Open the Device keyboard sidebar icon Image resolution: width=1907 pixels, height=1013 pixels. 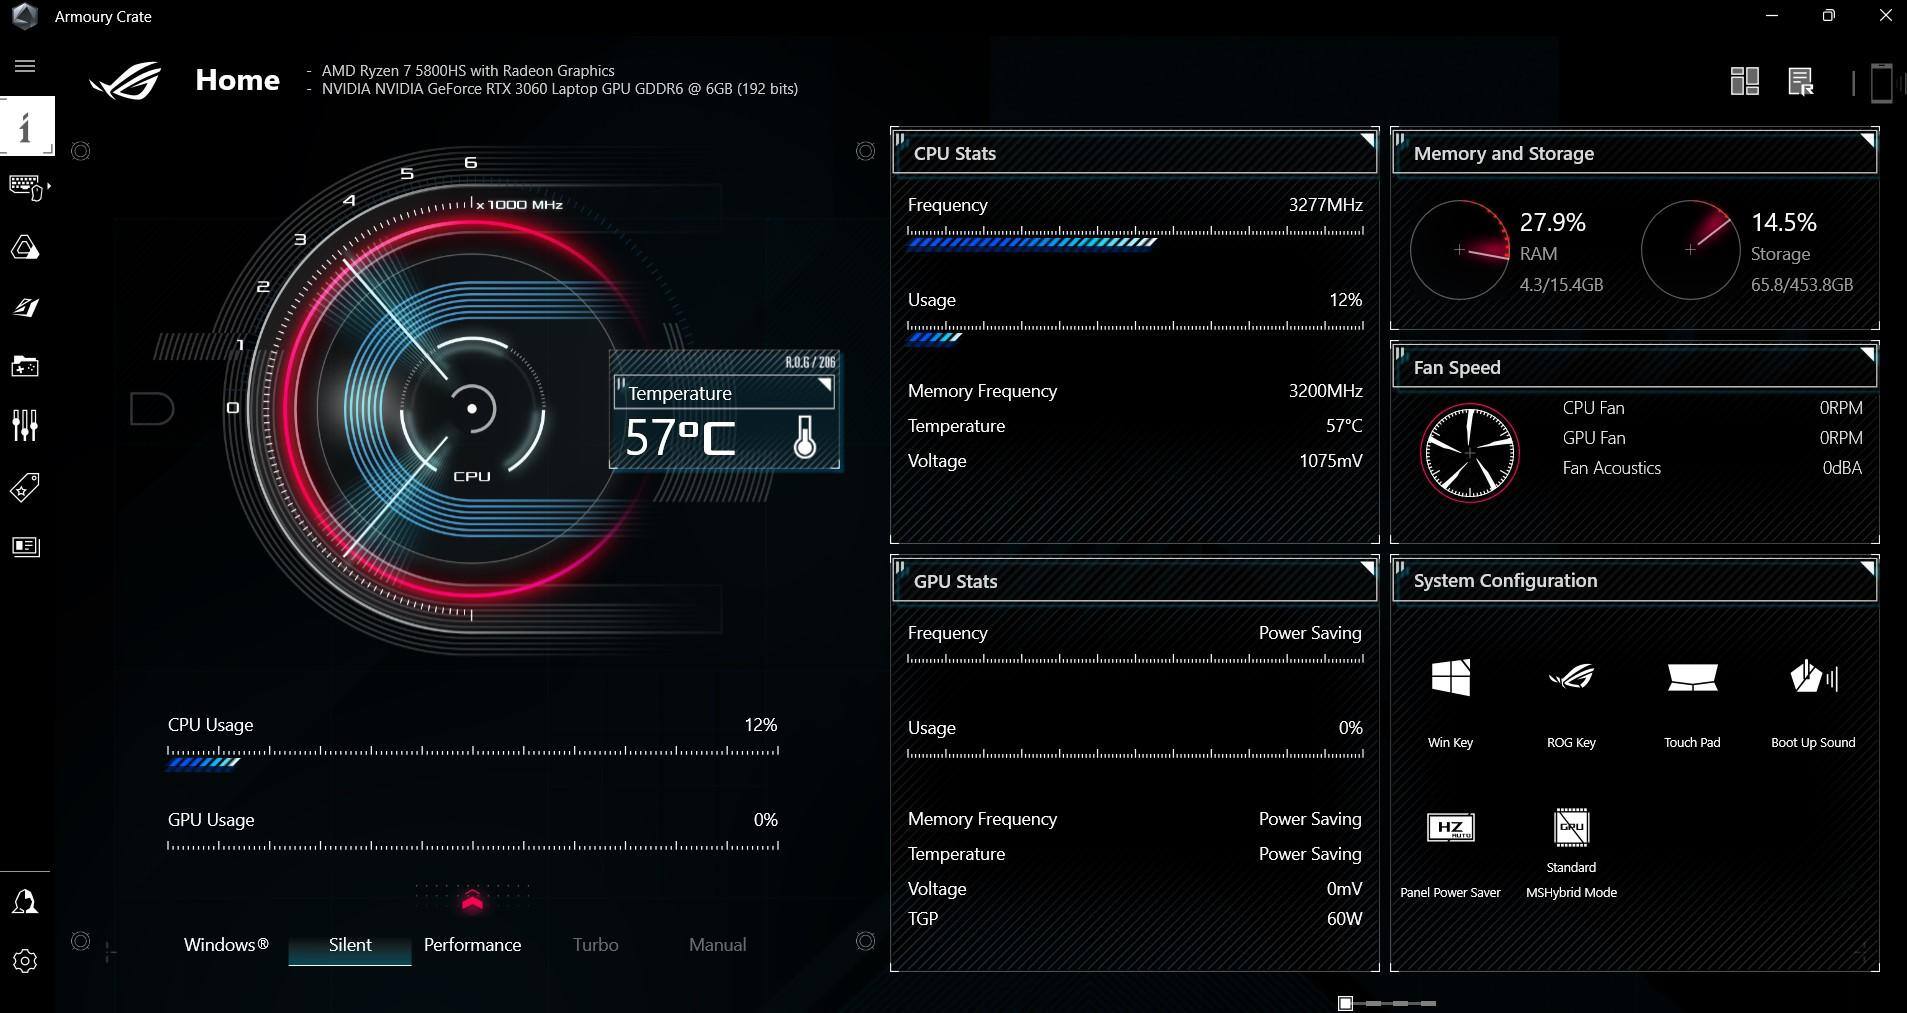click(x=26, y=187)
